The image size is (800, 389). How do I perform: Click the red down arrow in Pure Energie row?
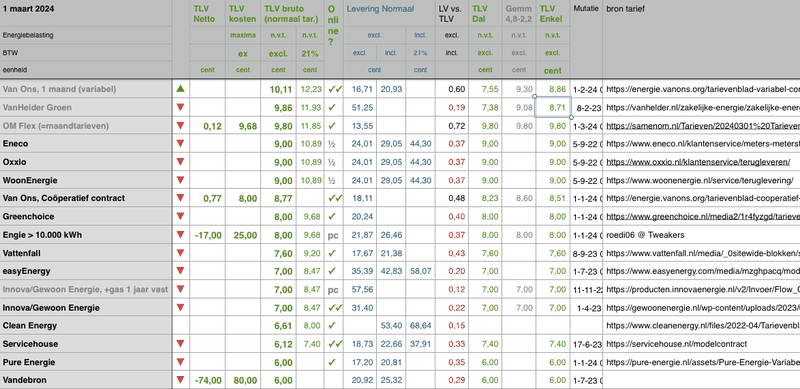click(x=180, y=362)
